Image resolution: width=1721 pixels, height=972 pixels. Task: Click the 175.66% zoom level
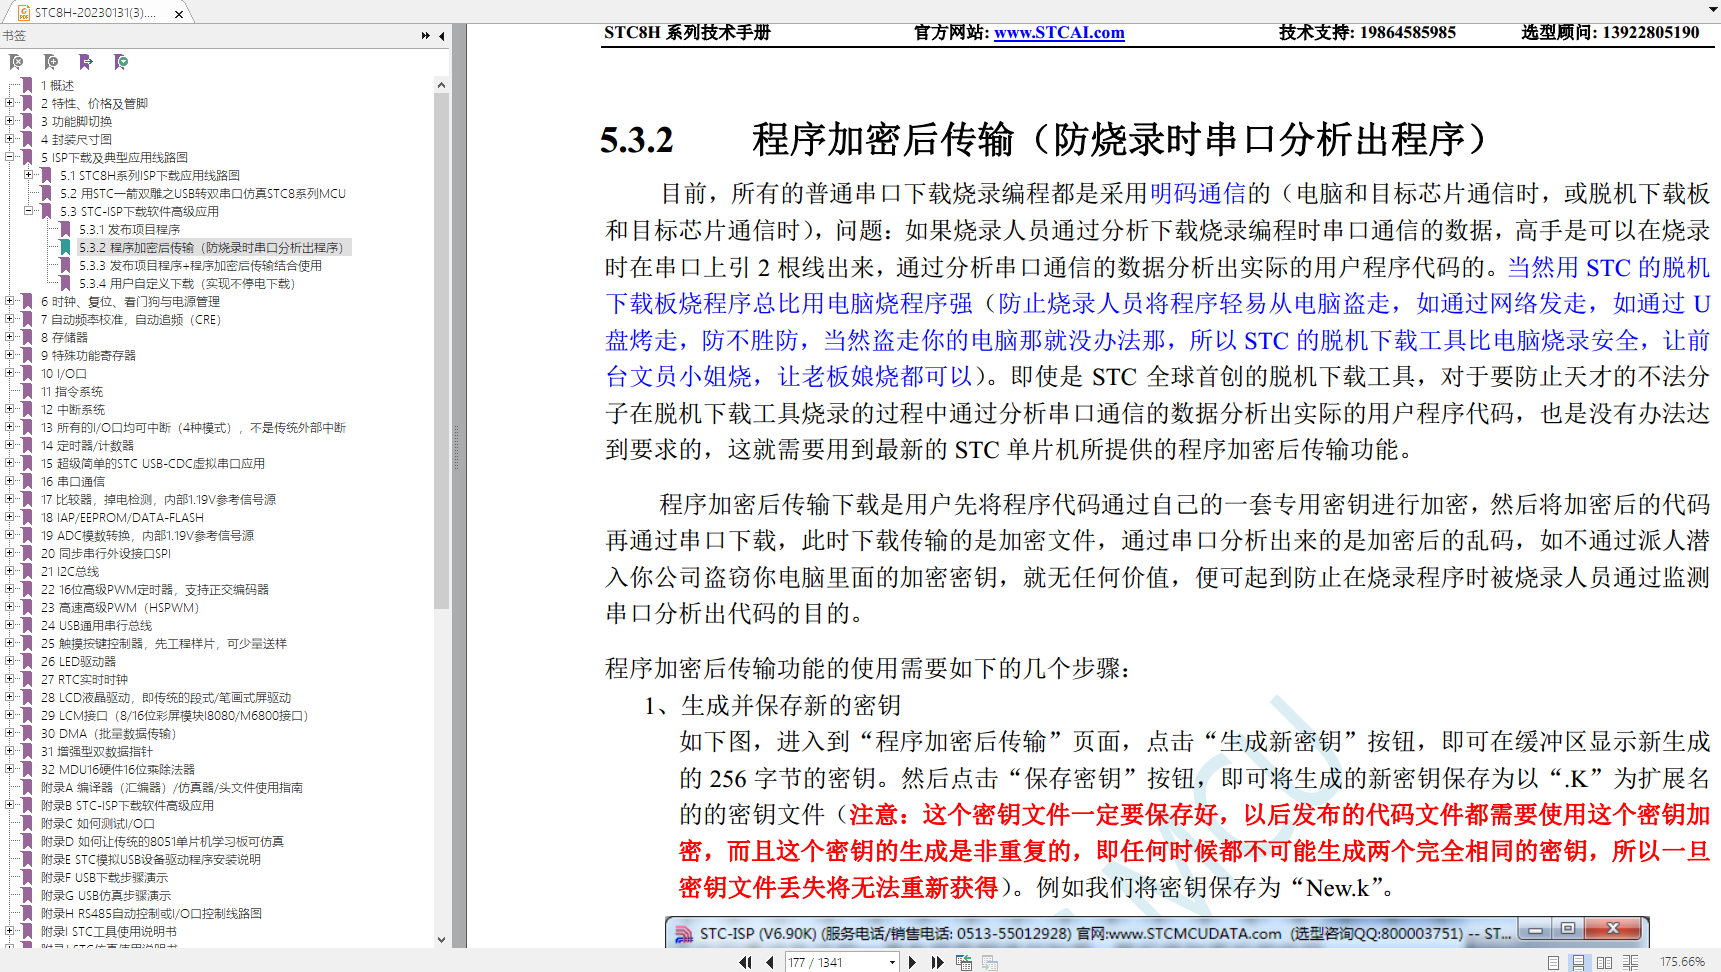(x=1682, y=961)
